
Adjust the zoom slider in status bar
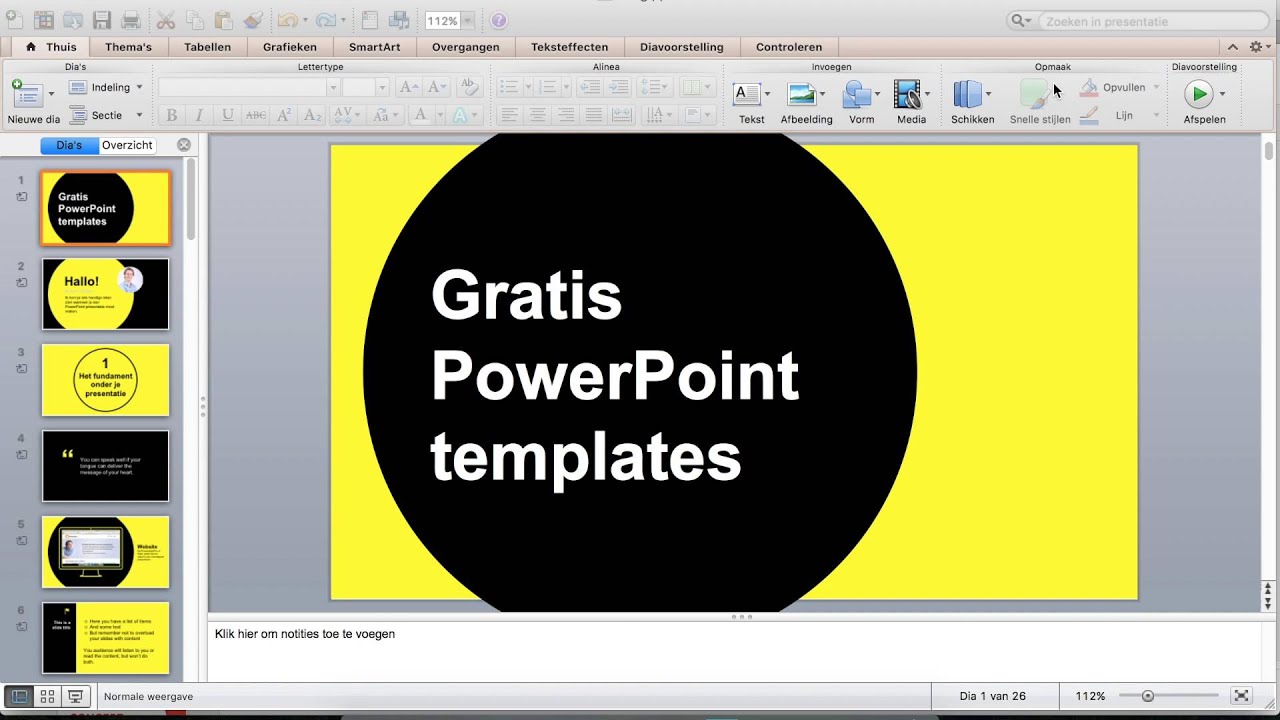tap(1148, 696)
